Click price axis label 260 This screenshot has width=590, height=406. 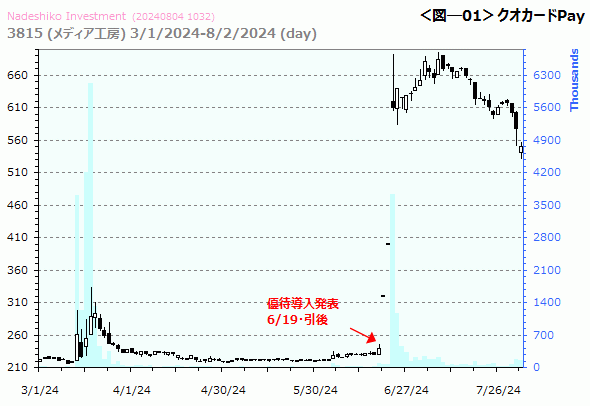(17, 335)
